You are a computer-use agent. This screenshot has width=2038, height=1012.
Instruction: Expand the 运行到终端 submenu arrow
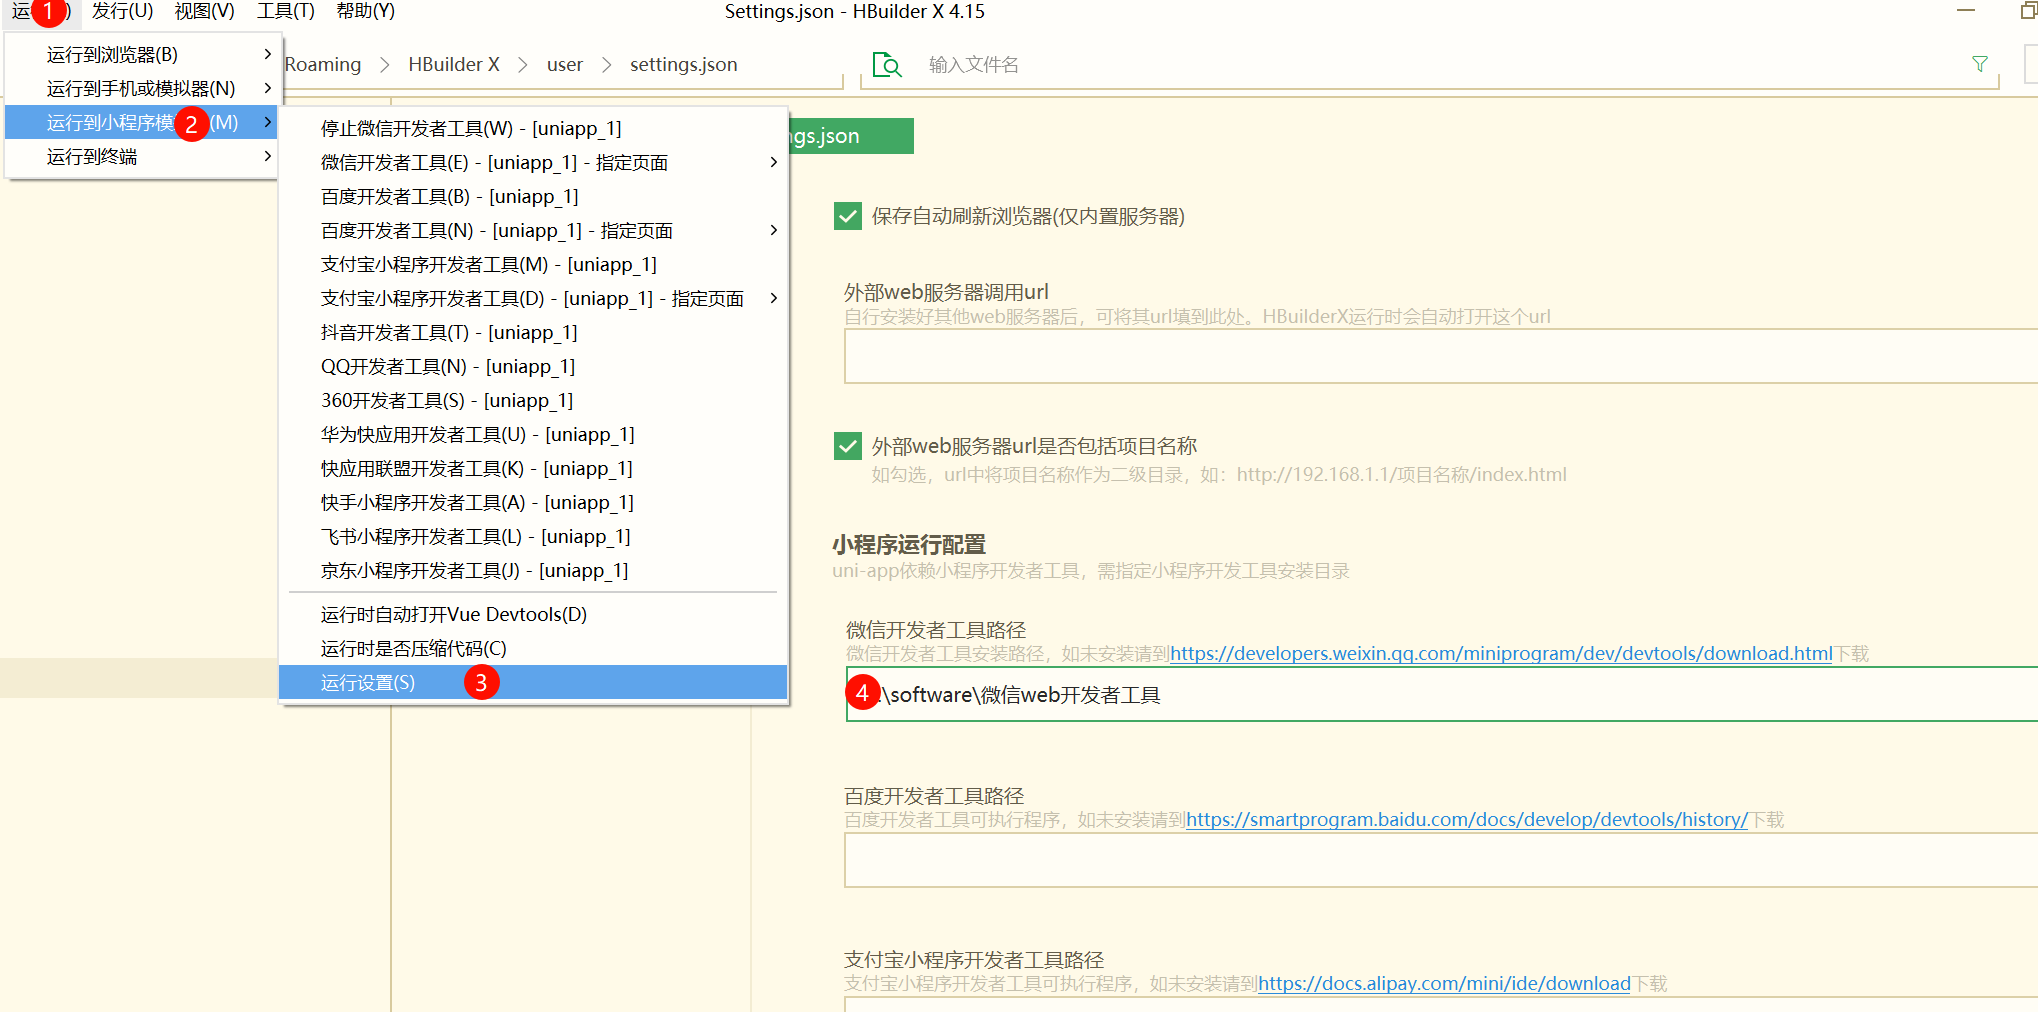[267, 156]
